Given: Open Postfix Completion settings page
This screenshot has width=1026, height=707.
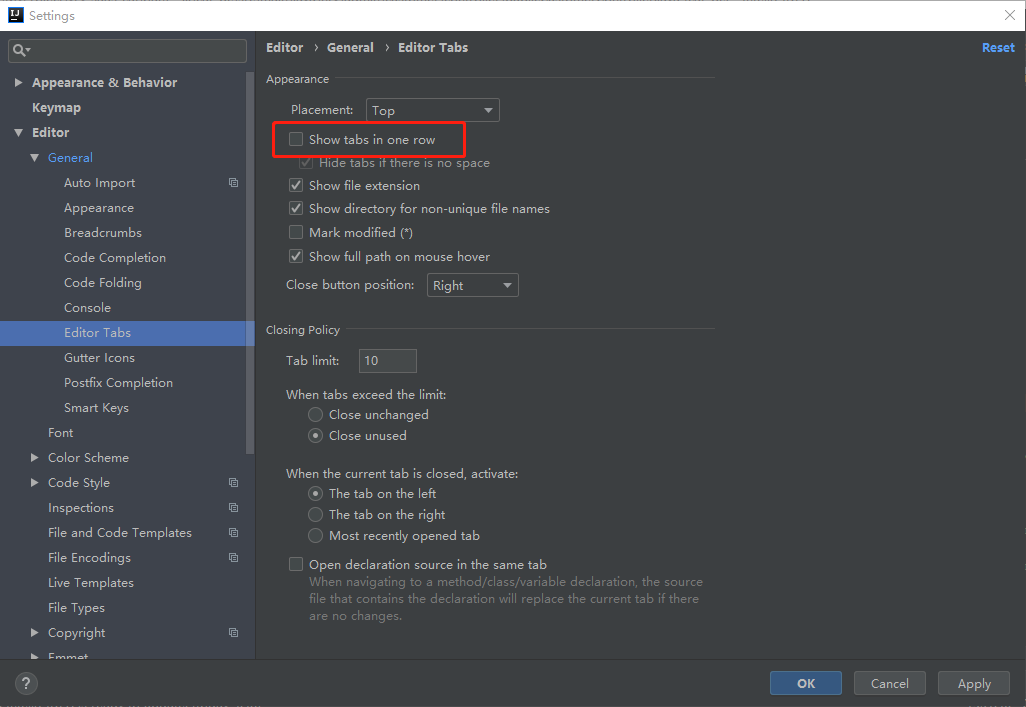Looking at the screenshot, I should 118,382.
